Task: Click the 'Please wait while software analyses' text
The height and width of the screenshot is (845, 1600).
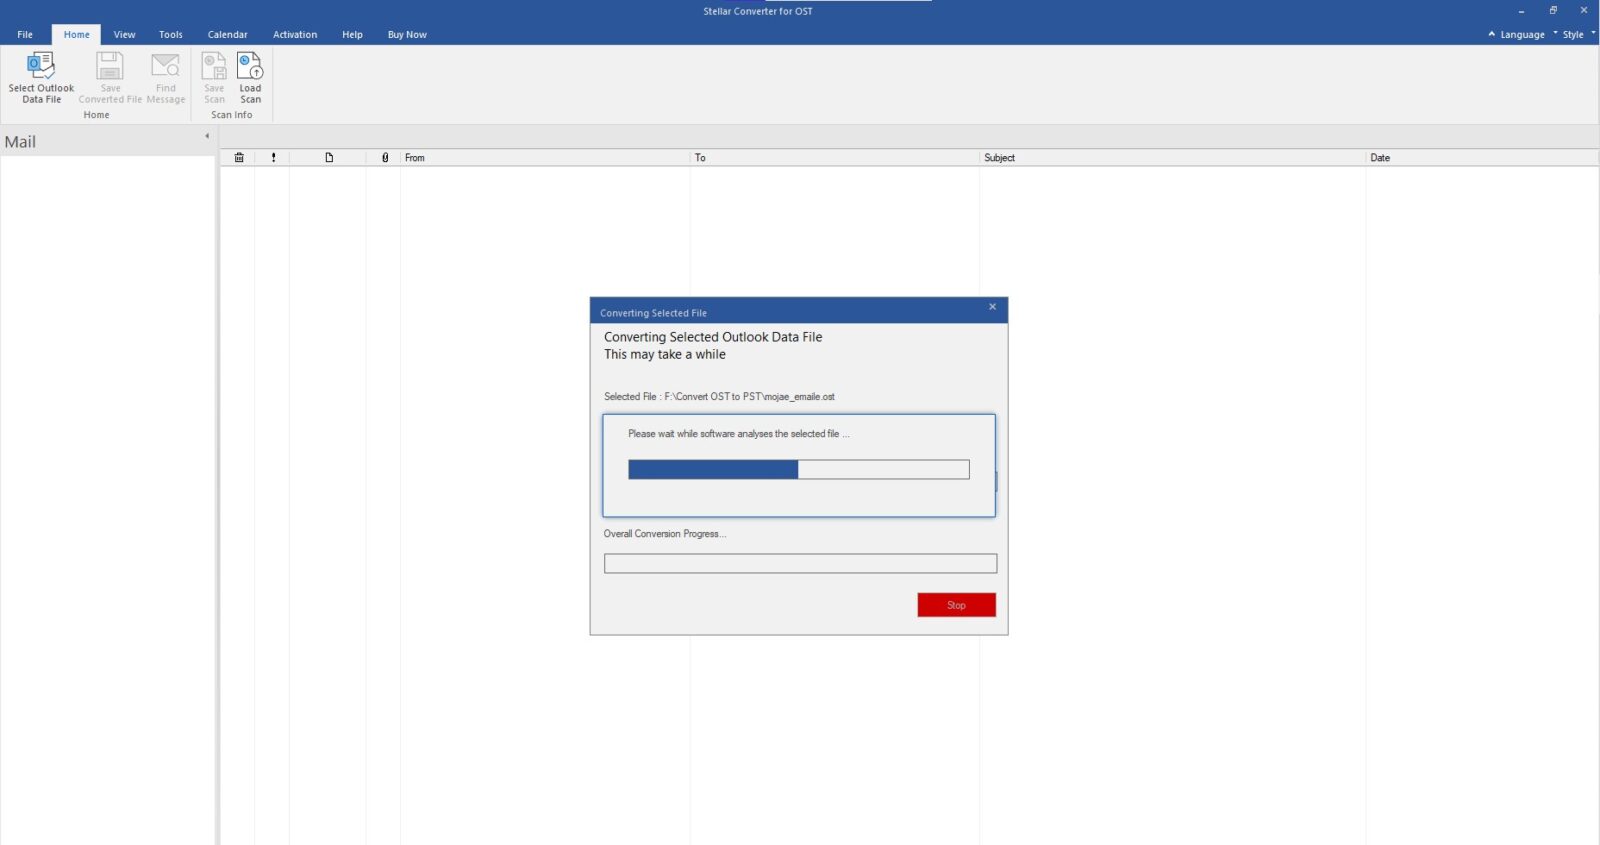Action: click(x=738, y=434)
